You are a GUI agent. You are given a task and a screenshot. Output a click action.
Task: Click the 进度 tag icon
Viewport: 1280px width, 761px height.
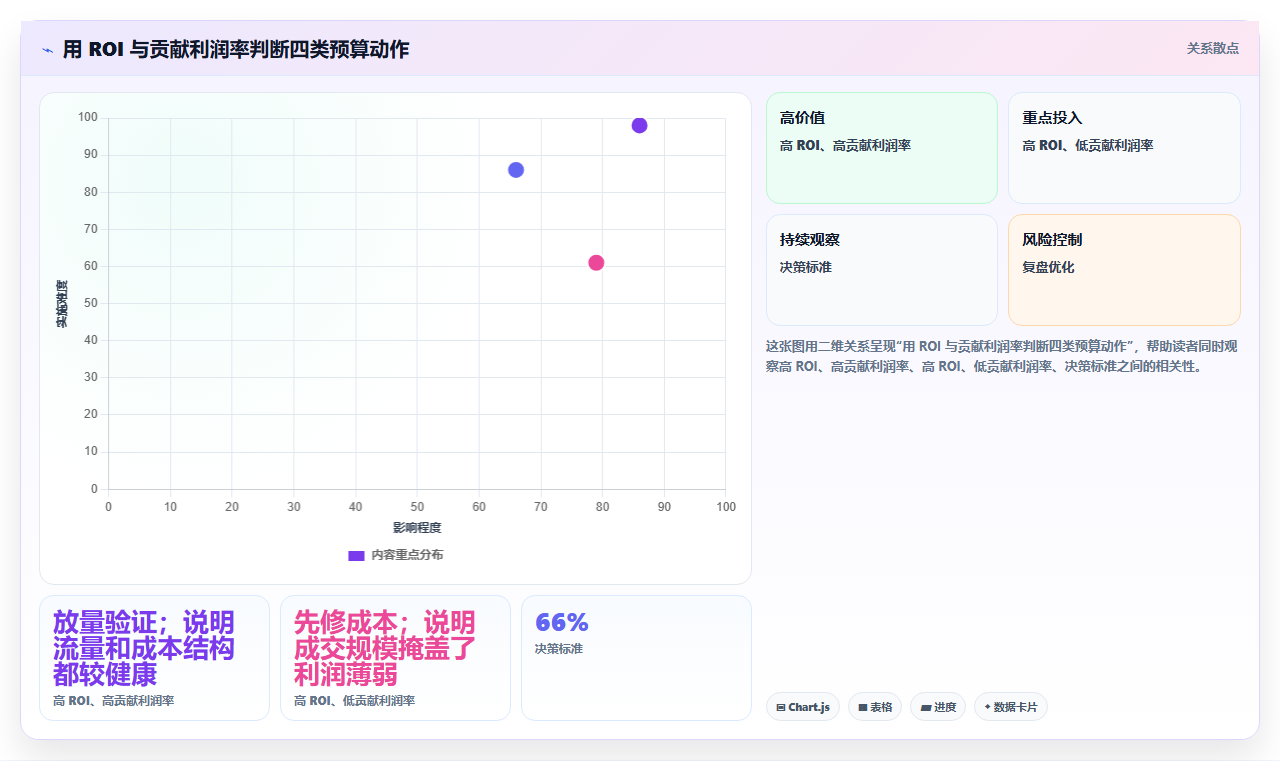926,708
